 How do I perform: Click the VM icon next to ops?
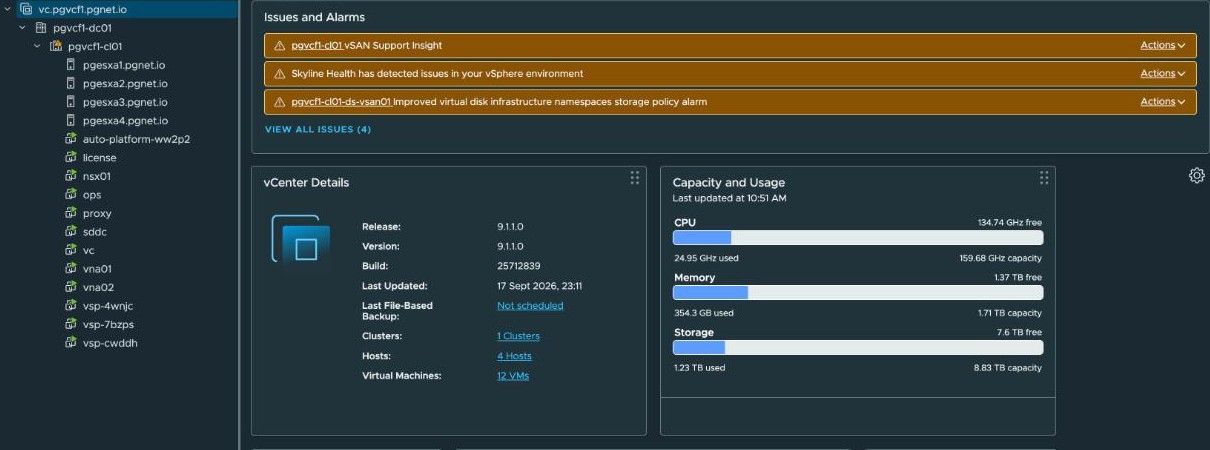coord(71,194)
